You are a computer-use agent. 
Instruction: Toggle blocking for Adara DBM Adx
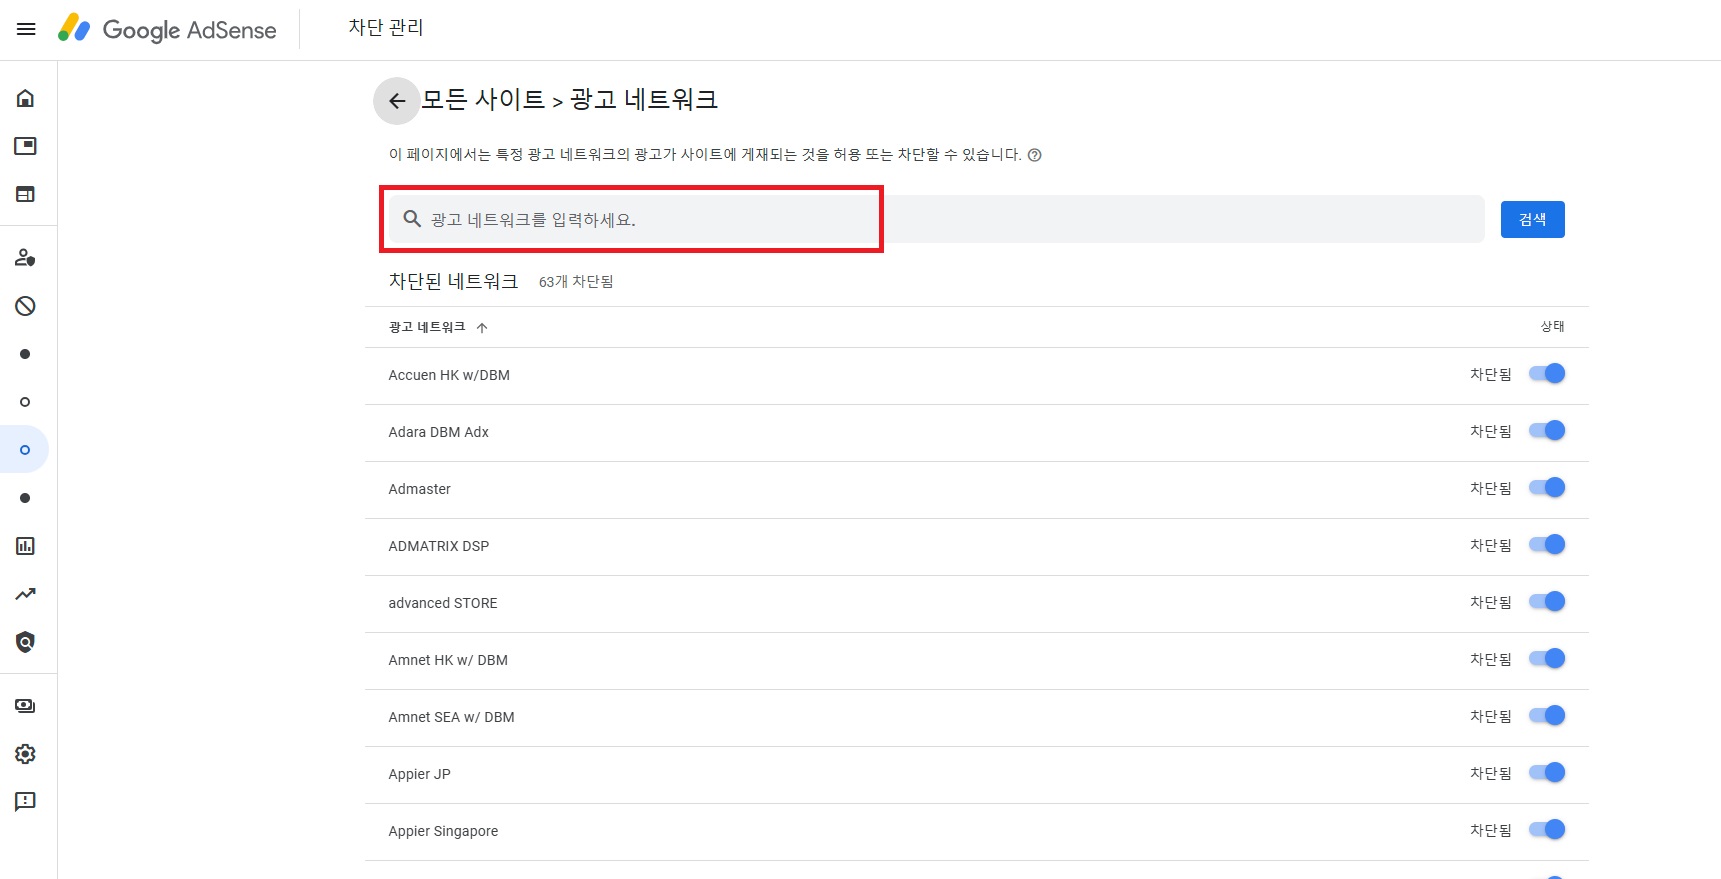tap(1547, 431)
